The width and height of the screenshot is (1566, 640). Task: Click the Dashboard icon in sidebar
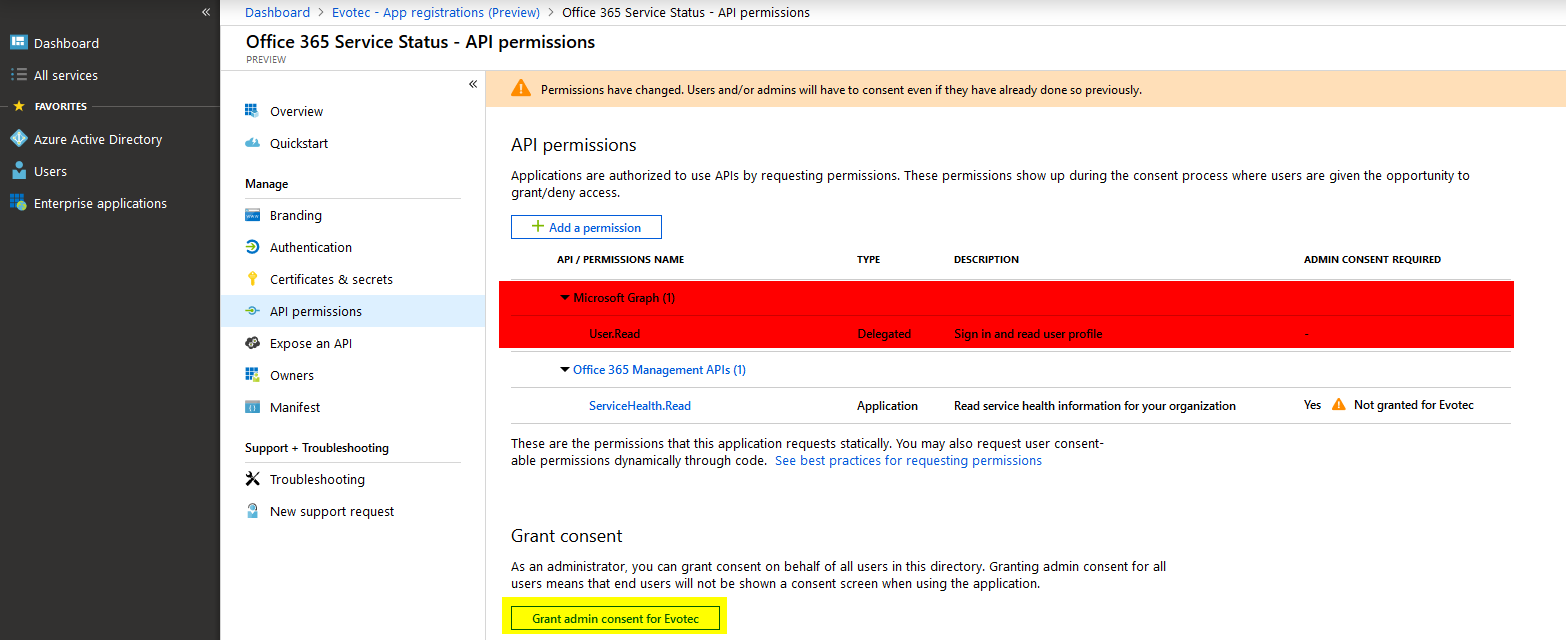(x=18, y=43)
